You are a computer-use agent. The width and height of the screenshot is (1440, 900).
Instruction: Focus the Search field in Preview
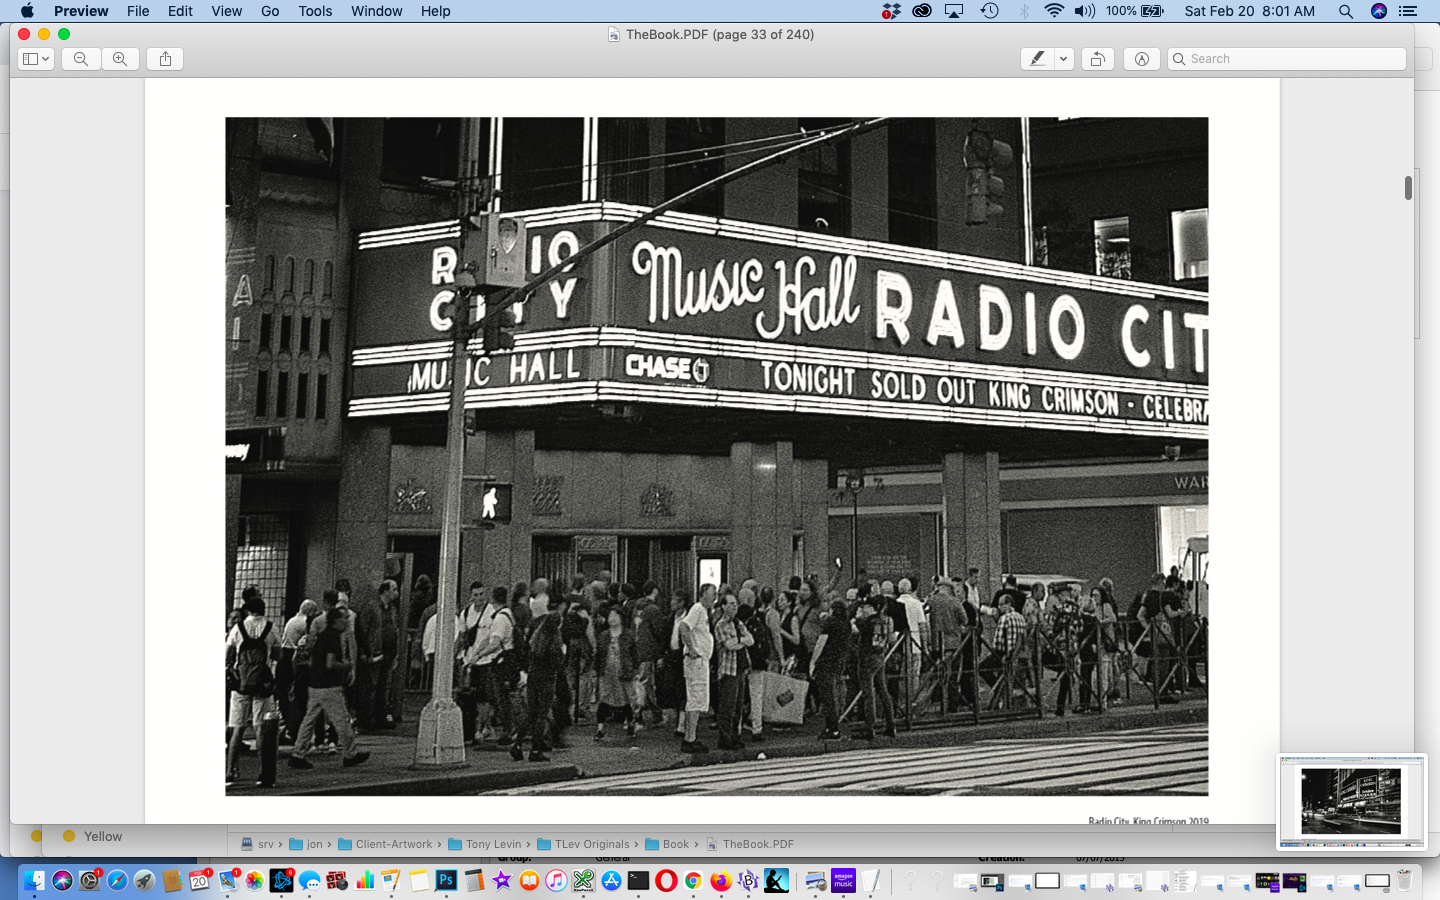[x=1287, y=59]
